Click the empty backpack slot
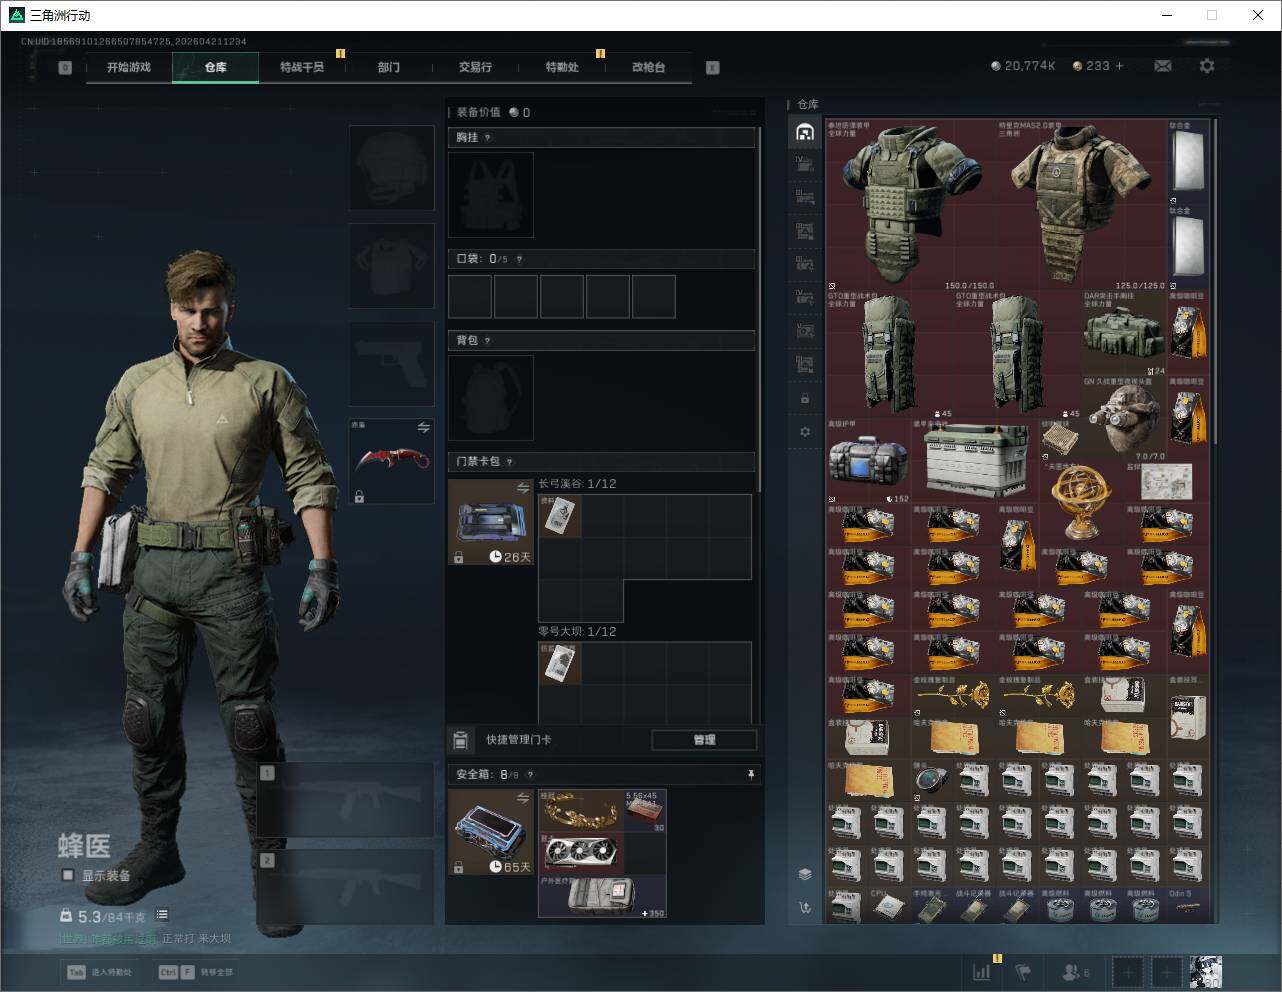 coord(491,398)
